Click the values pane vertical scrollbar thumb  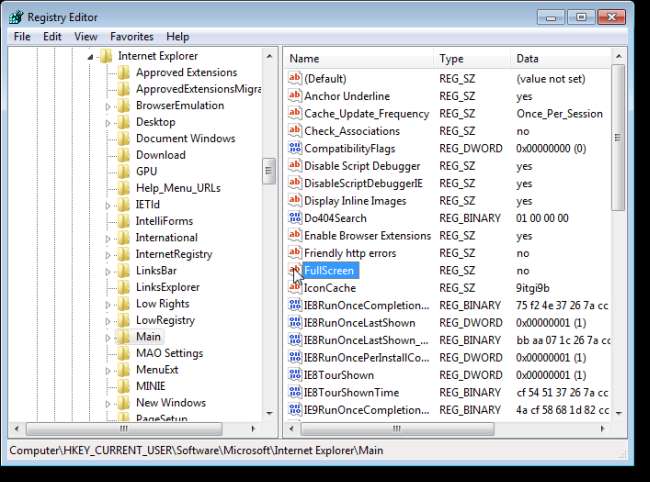(x=618, y=137)
